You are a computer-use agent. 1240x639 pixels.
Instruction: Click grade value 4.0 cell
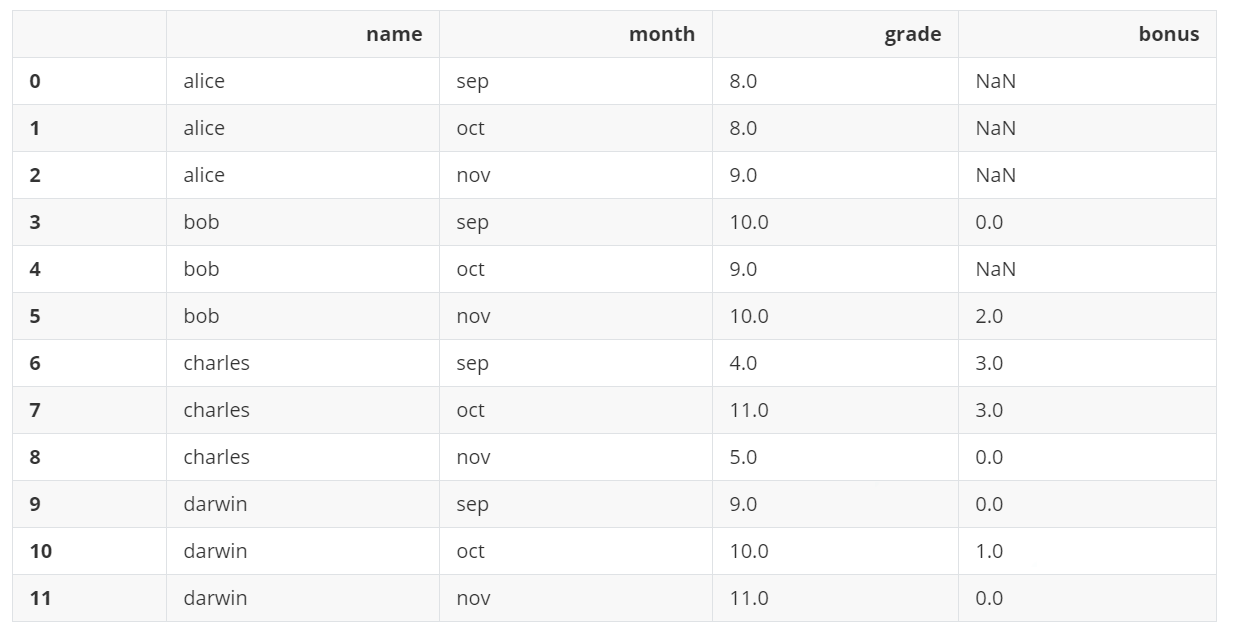pyautogui.click(x=743, y=363)
